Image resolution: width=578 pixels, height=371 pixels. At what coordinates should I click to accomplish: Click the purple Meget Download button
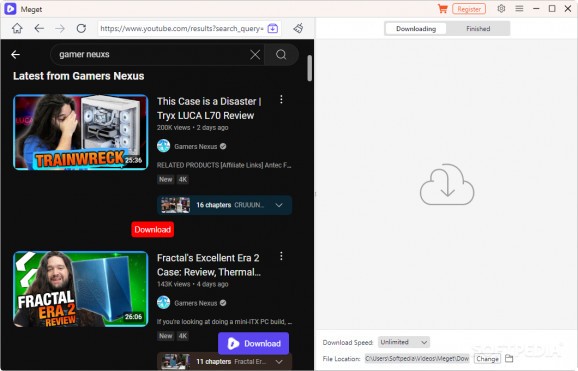tap(254, 343)
